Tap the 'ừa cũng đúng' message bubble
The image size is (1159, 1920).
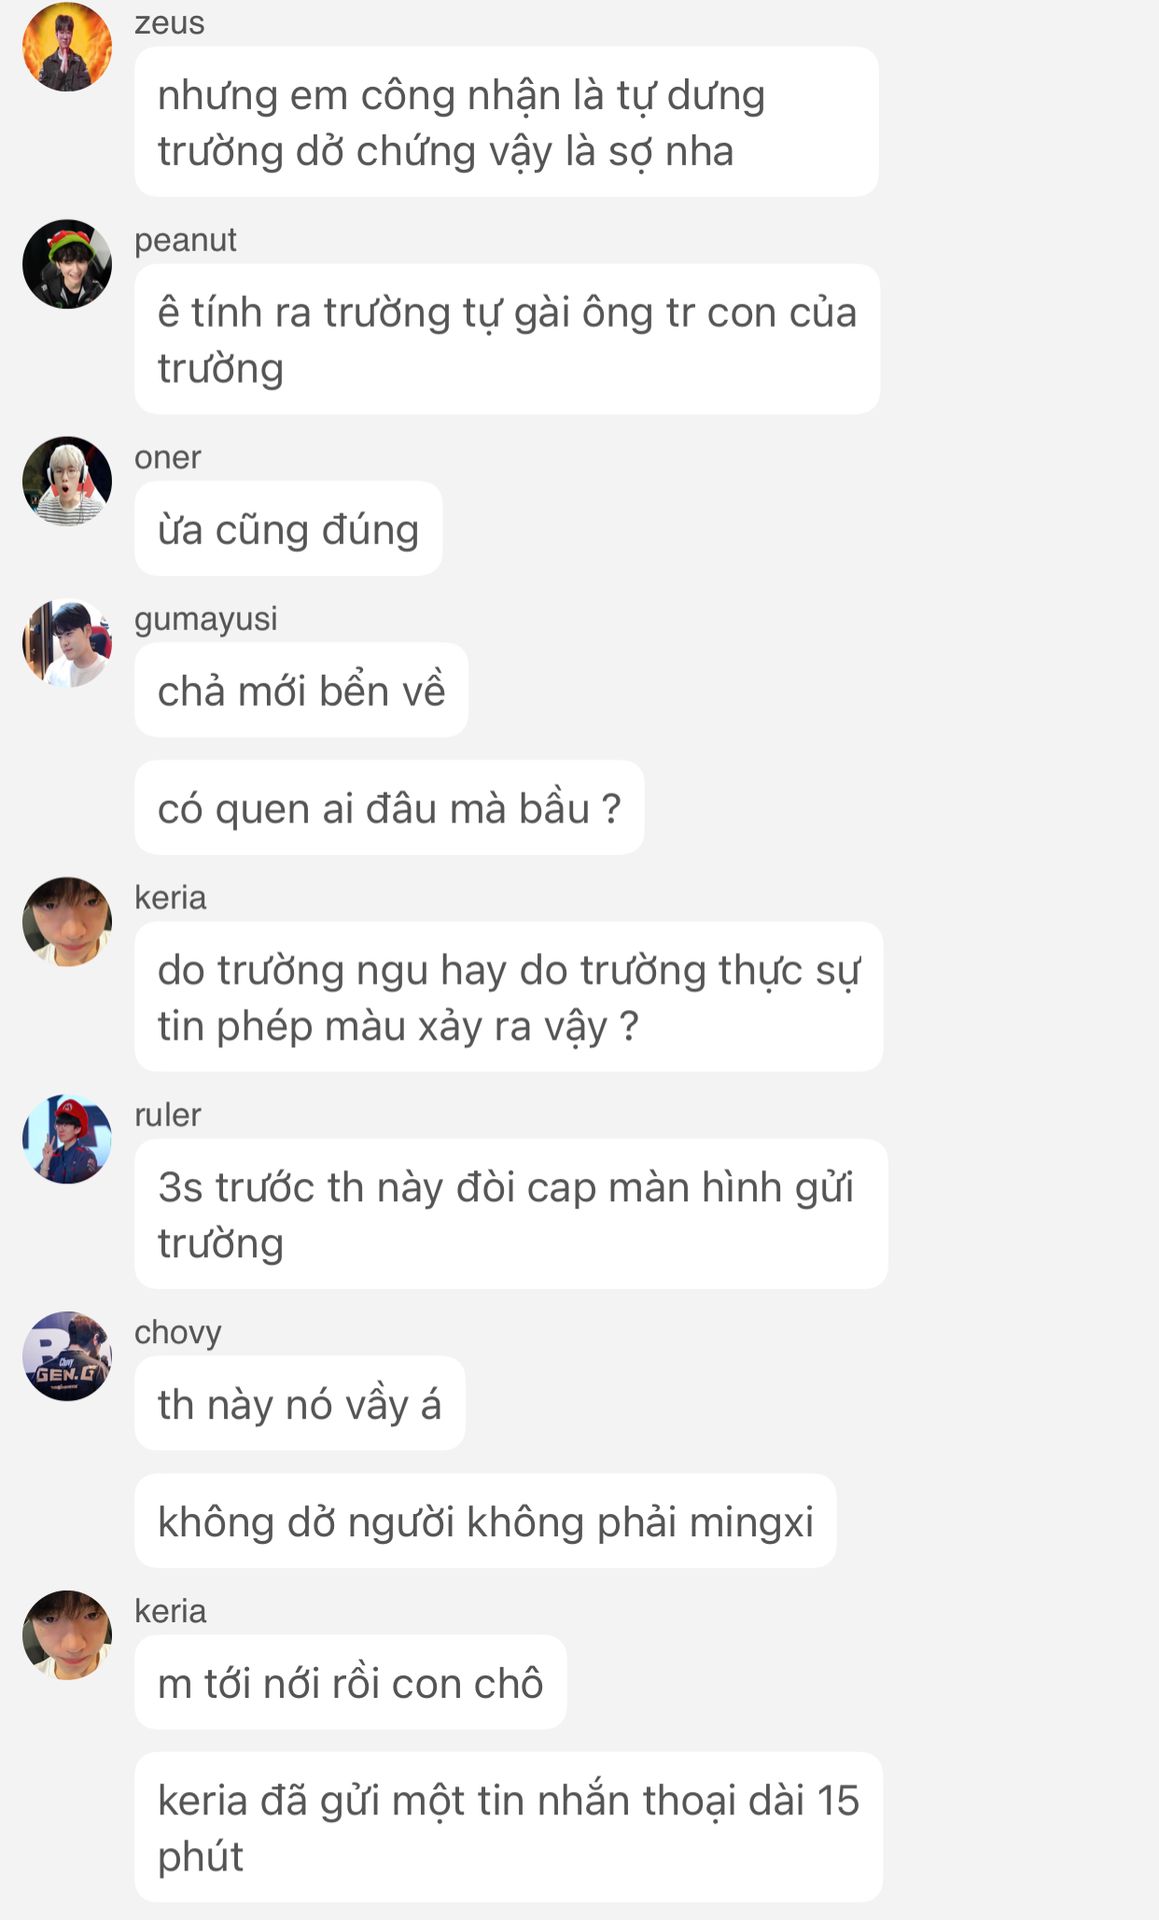tap(289, 529)
